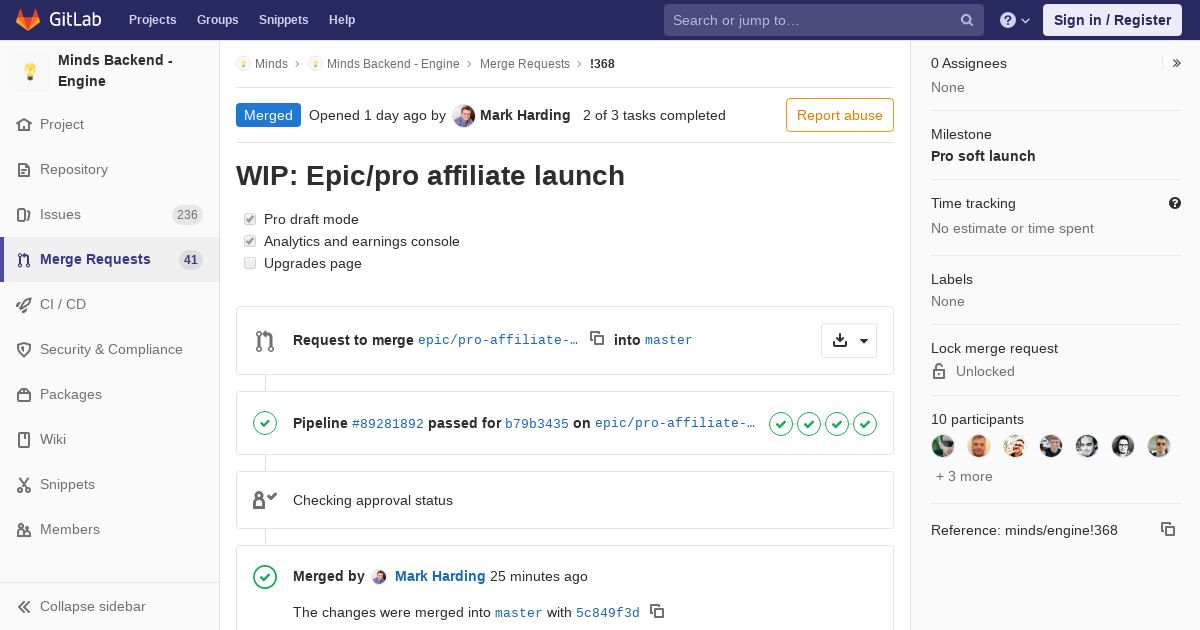Click the lock icon next to Unlocked

pos(939,371)
